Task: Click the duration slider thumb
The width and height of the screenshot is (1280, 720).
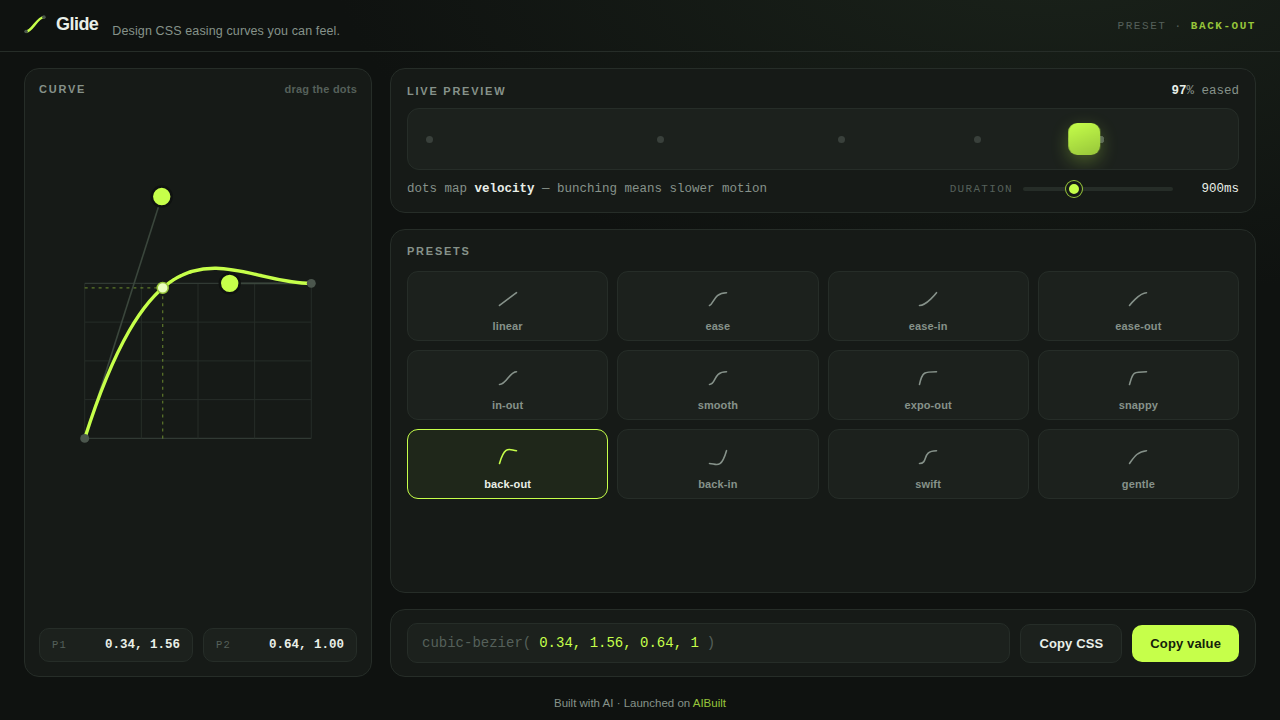Action: (1074, 189)
